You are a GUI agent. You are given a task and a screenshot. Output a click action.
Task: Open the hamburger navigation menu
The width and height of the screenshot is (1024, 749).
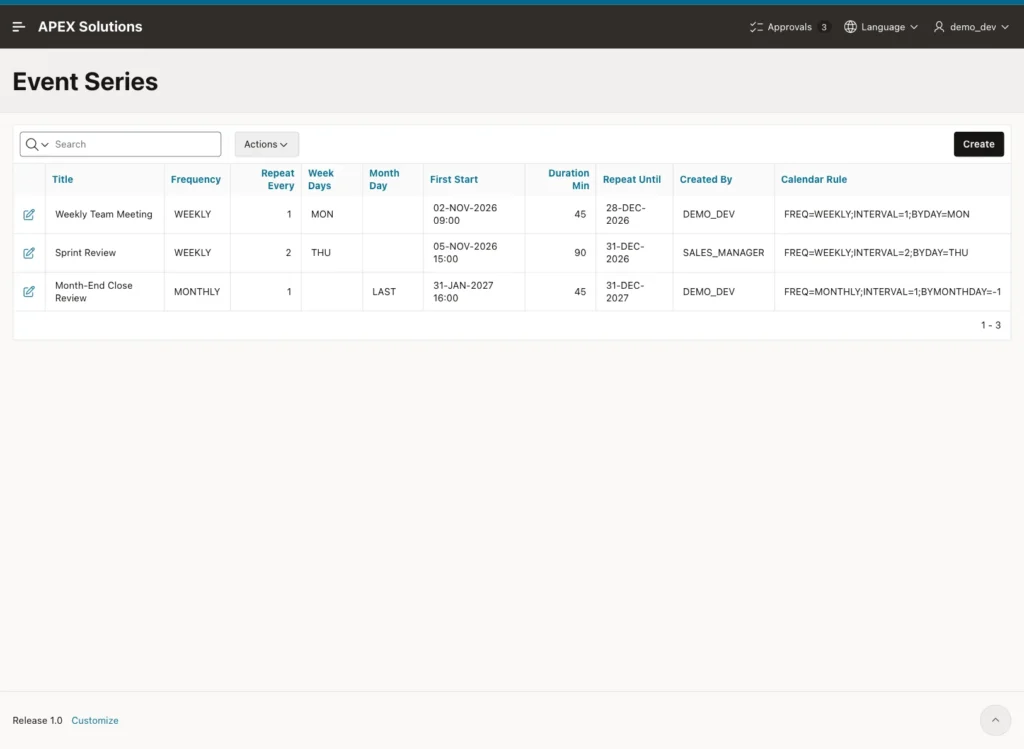coord(18,27)
